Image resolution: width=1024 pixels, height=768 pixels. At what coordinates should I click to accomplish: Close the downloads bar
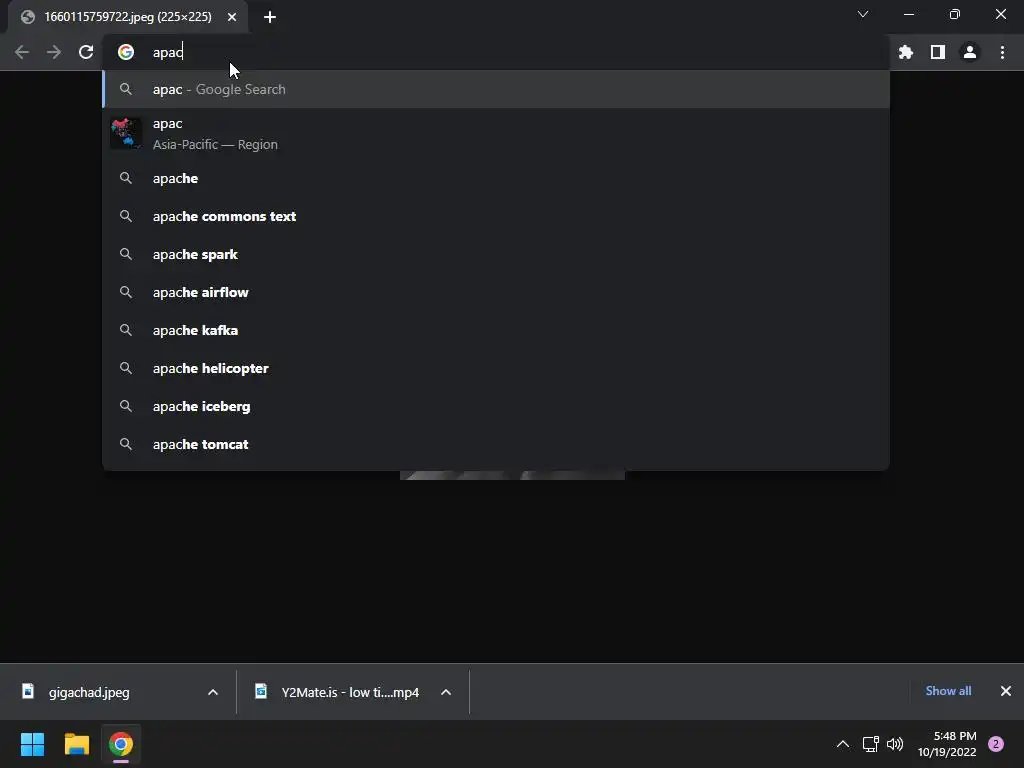(1006, 691)
